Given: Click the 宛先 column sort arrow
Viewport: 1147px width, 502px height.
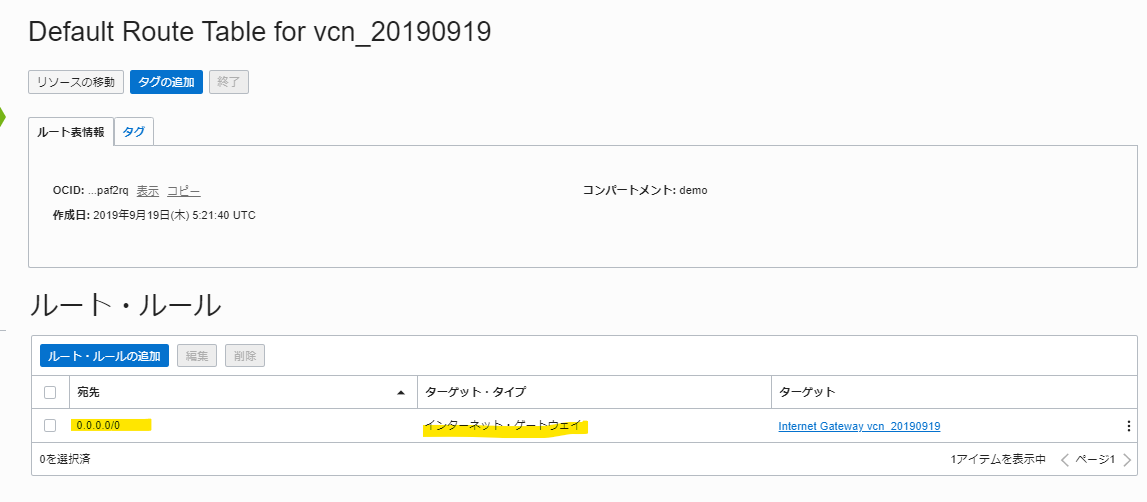Looking at the screenshot, I should click(402, 392).
